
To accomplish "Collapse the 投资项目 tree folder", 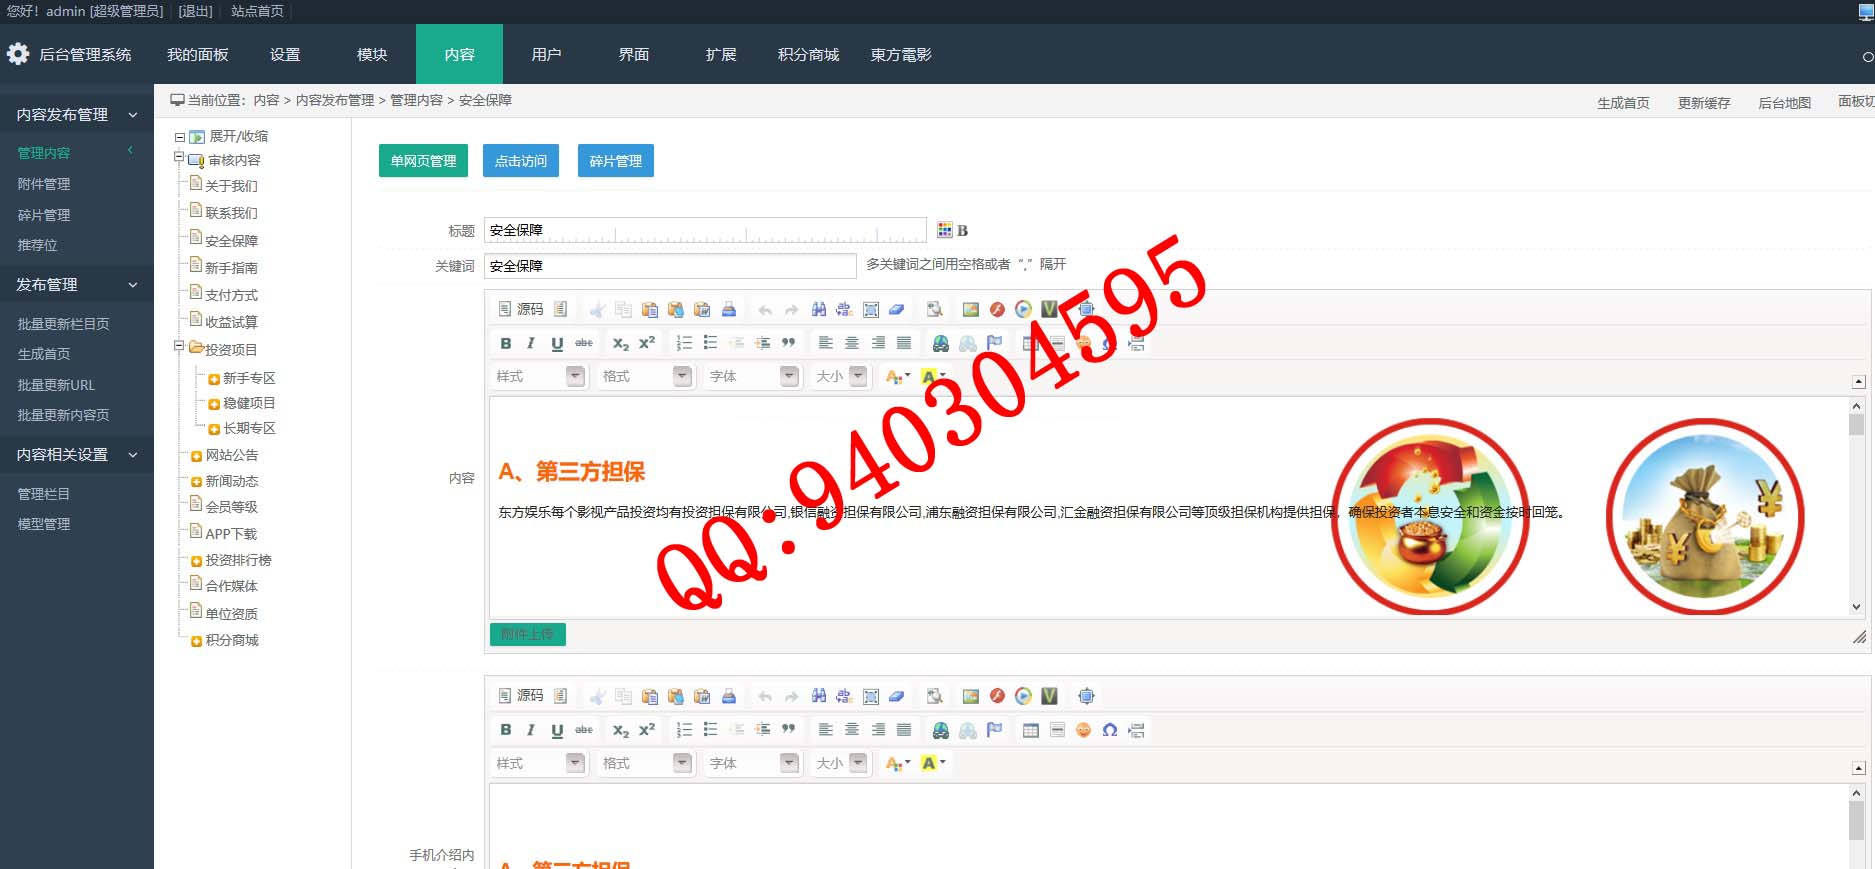I will [180, 347].
